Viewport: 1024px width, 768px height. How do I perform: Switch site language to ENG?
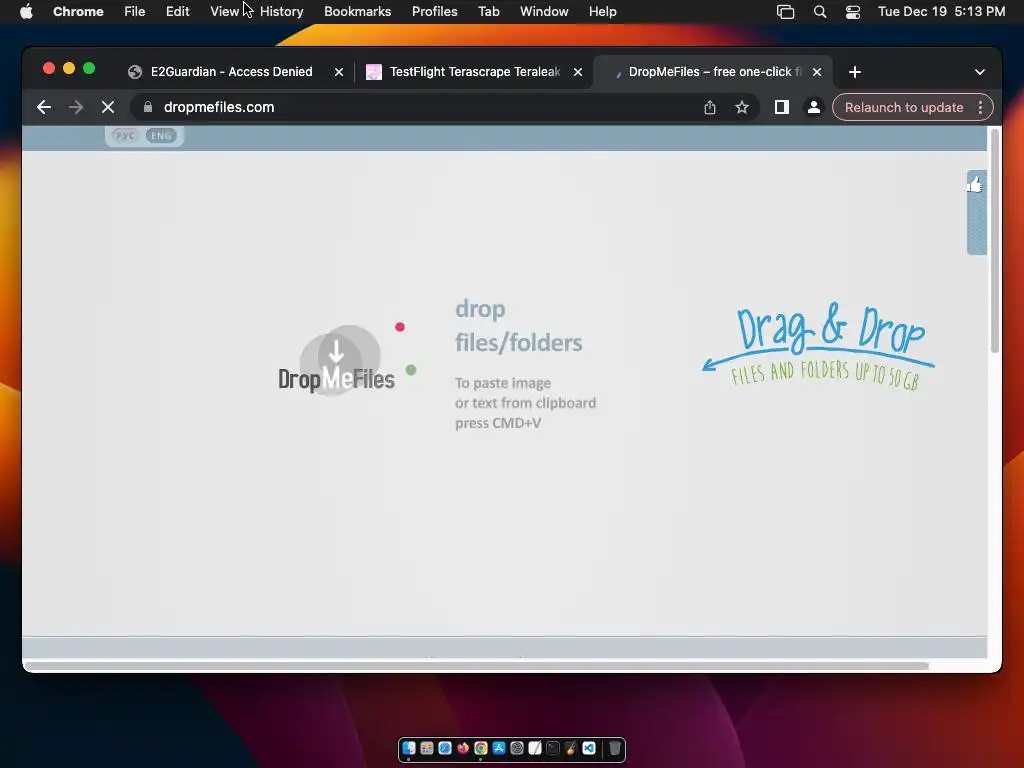click(161, 136)
